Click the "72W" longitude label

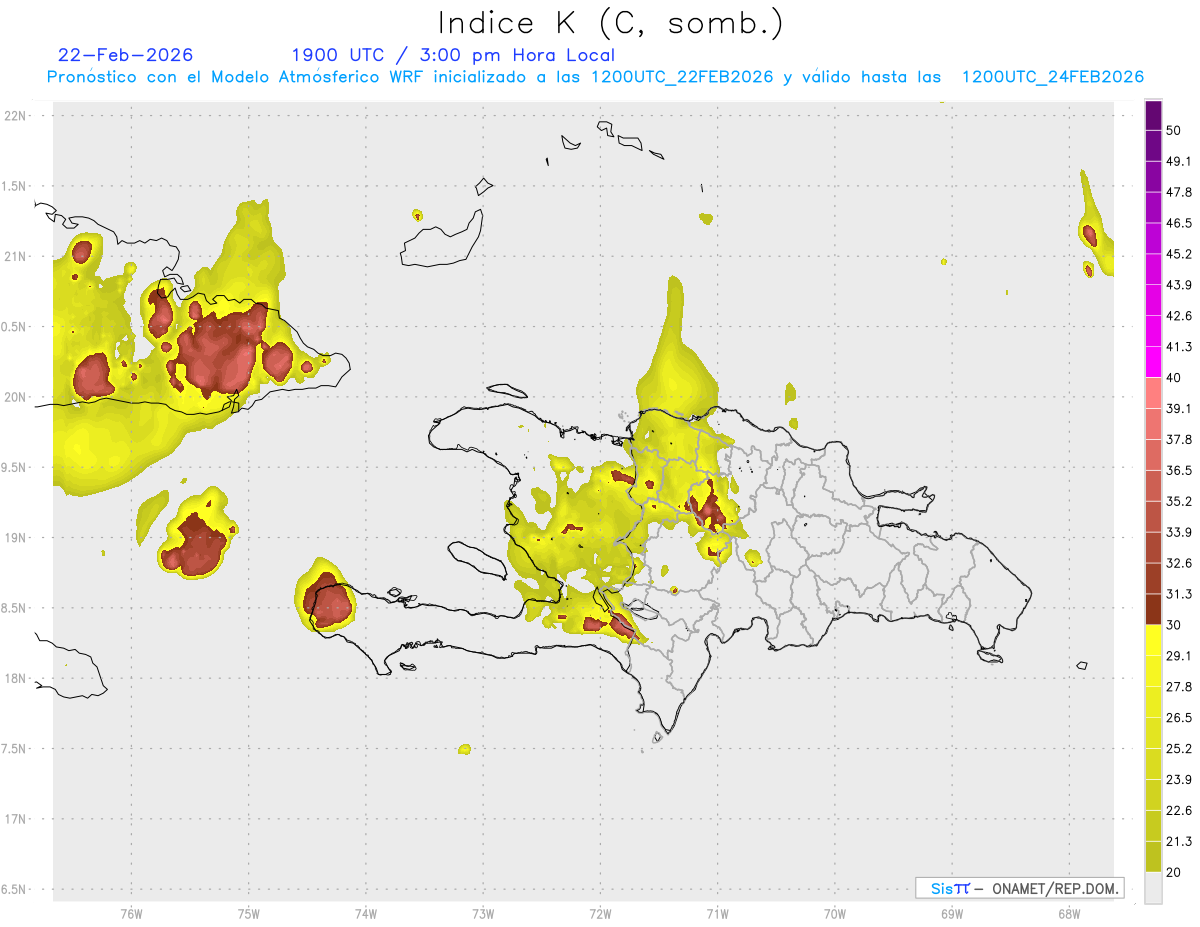[x=600, y=914]
